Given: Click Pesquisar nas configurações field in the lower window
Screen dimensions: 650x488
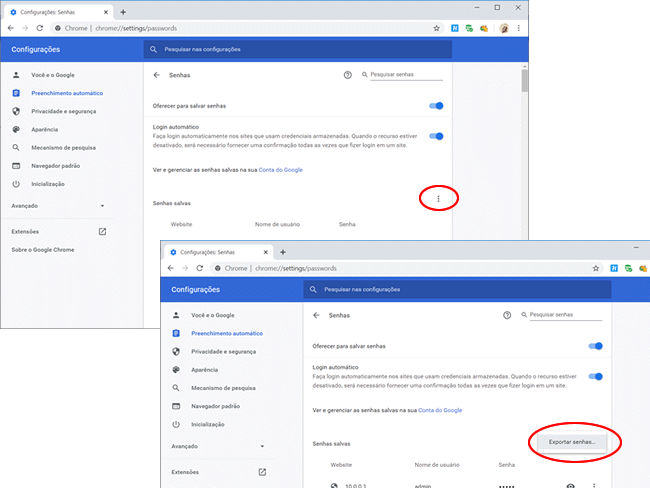Looking at the screenshot, I should 457,289.
